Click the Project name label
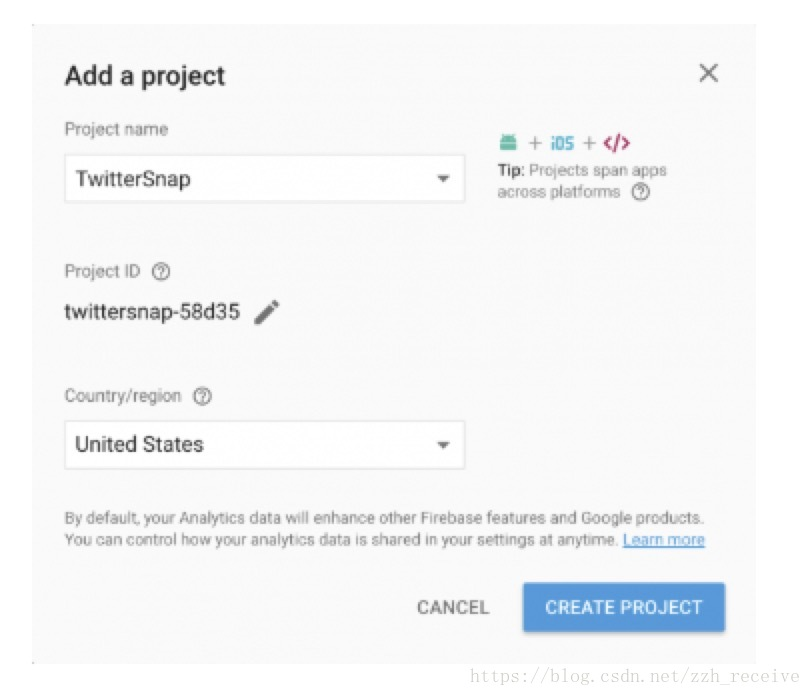Viewport: 812px width, 696px height. 117,129
